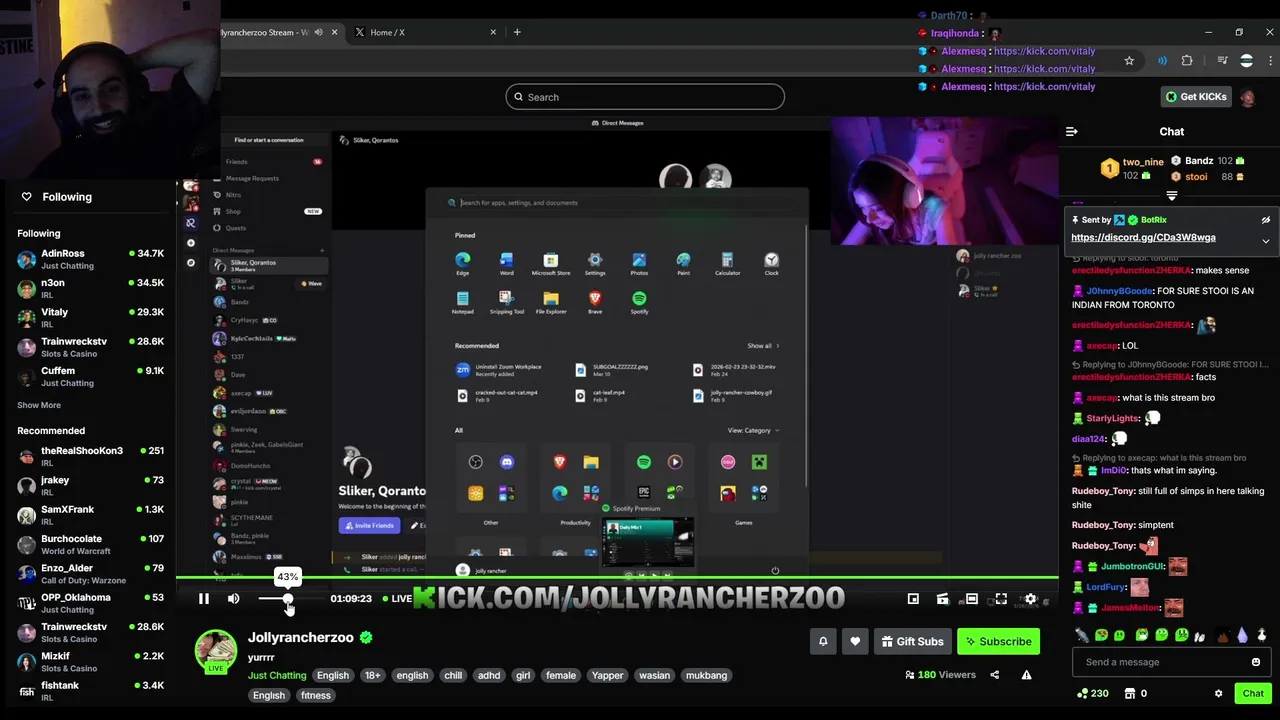Open the emoji picker in chat input

point(1255,662)
